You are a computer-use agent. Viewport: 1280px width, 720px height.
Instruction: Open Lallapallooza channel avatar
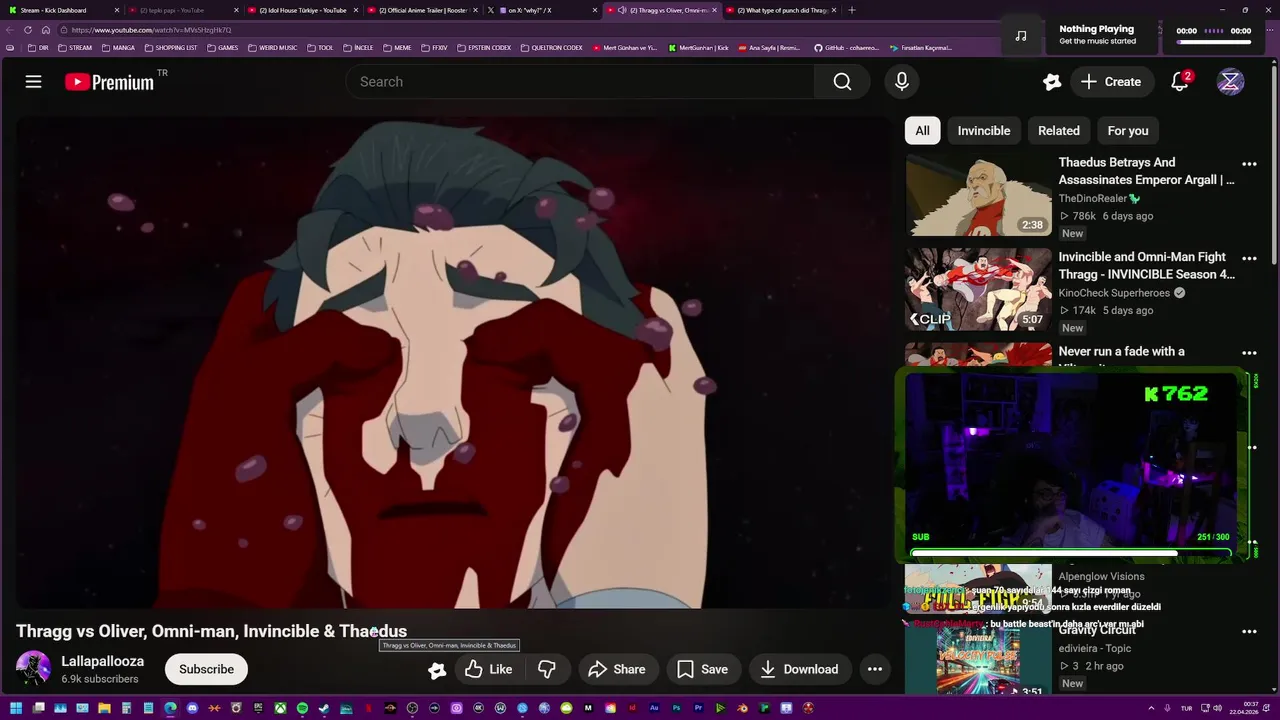[33, 669]
